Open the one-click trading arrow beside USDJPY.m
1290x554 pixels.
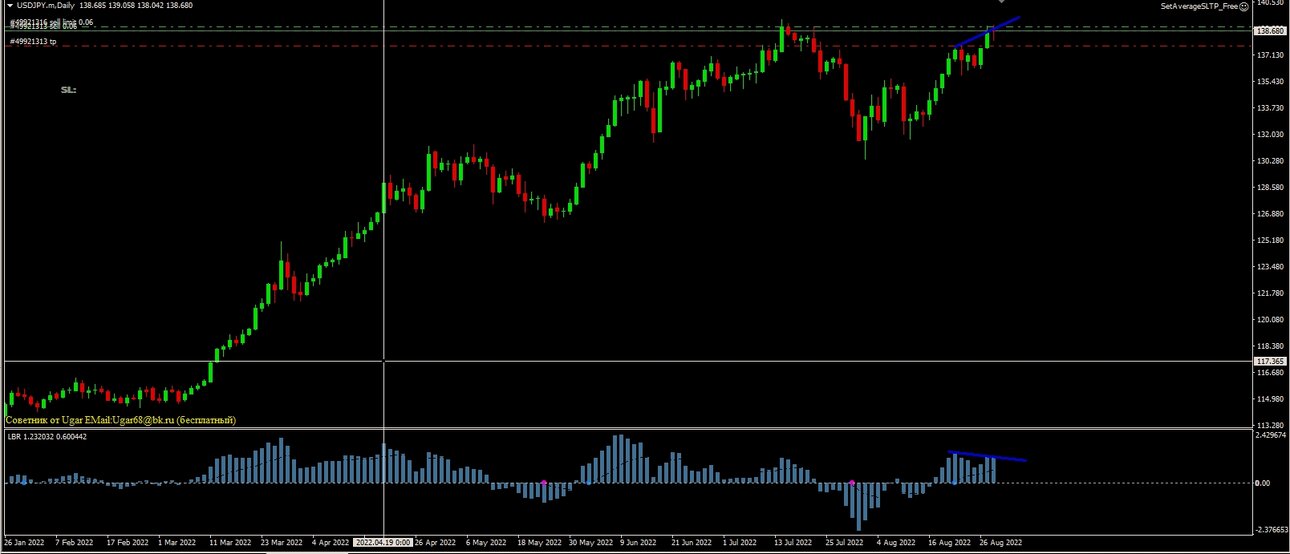click(x=9, y=6)
